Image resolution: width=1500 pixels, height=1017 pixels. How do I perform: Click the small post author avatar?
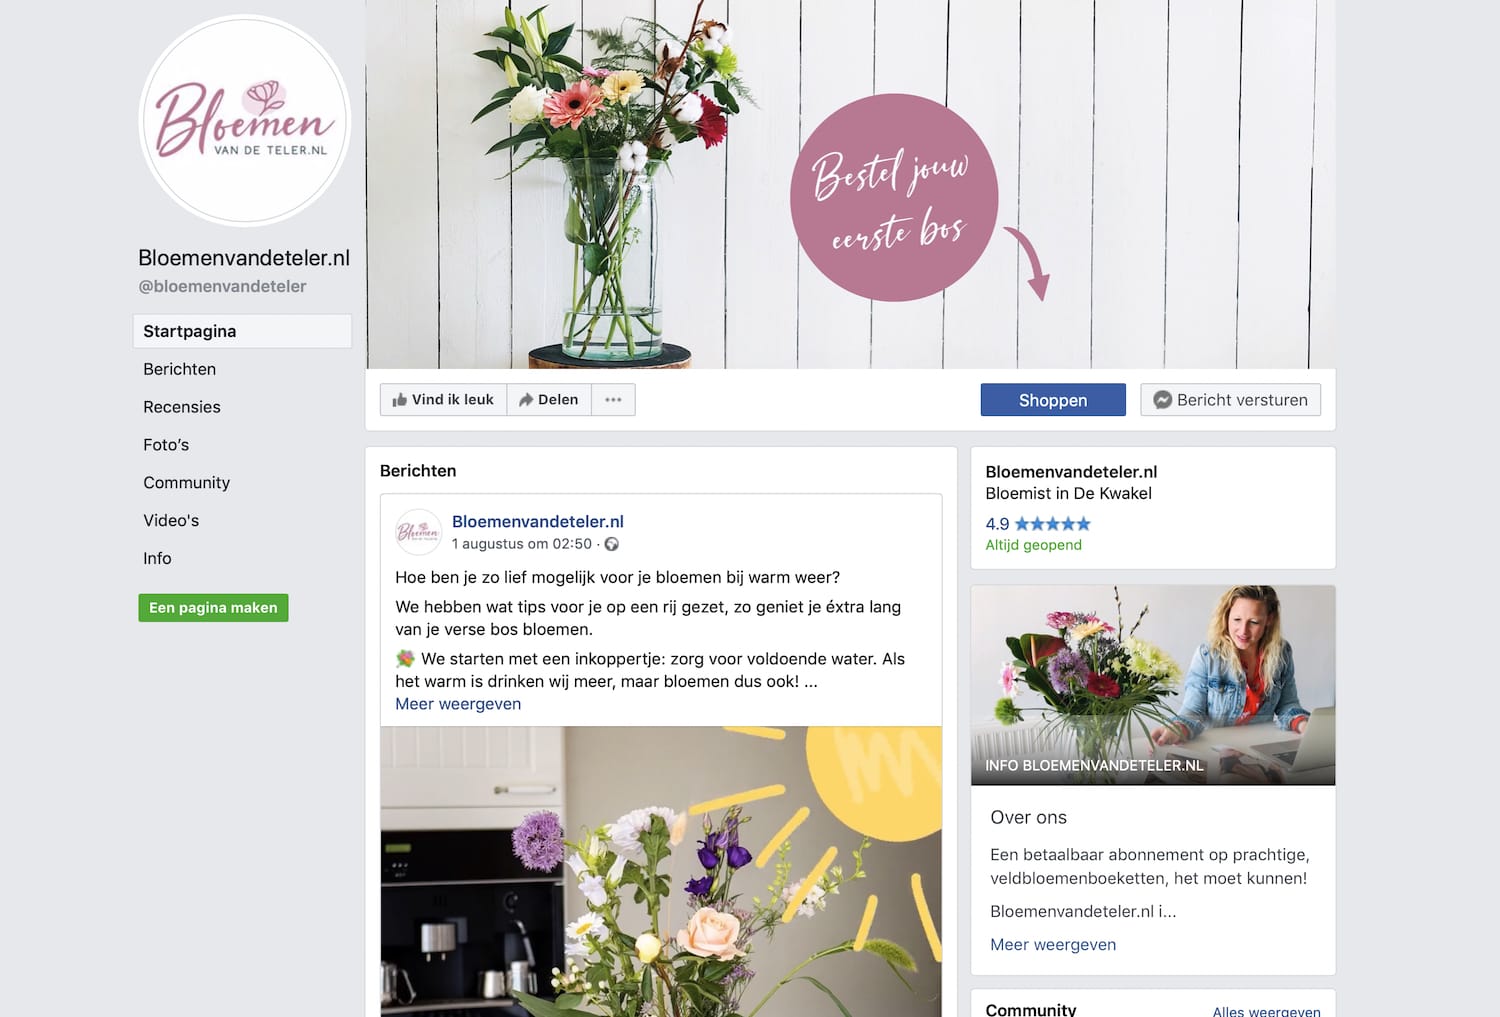tap(418, 532)
